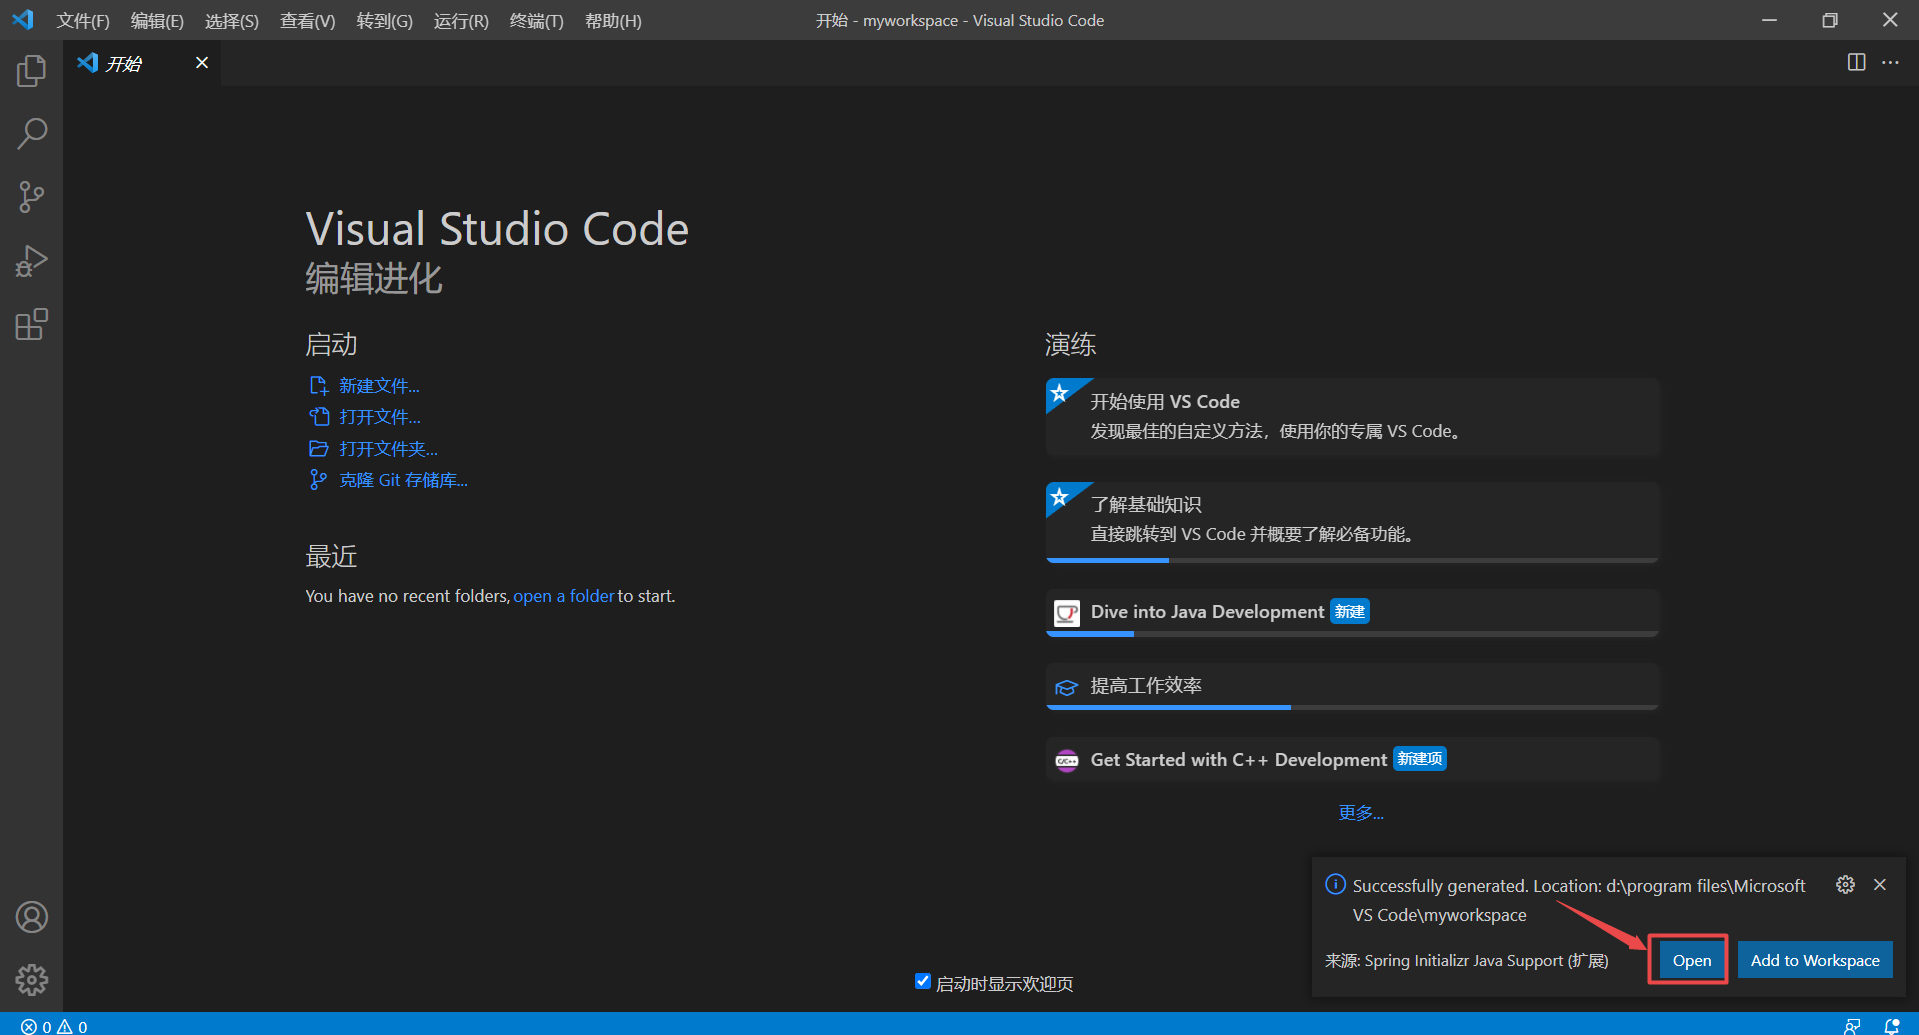Click the git branch icon beside 克隆 Git 存储库

click(x=319, y=480)
